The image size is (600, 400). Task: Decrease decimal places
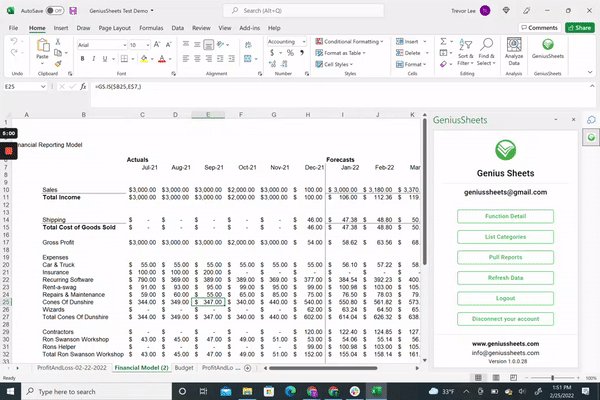284,64
